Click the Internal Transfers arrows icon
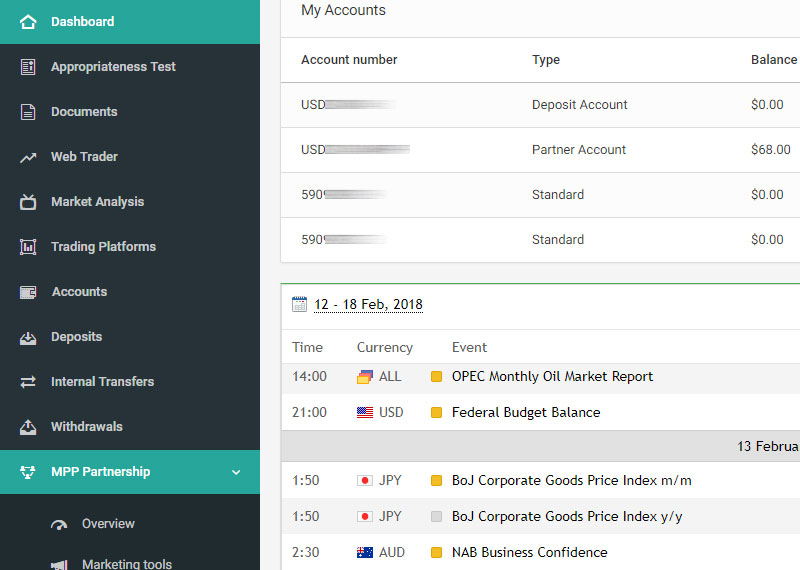The width and height of the screenshot is (800, 570). pyautogui.click(x=28, y=382)
